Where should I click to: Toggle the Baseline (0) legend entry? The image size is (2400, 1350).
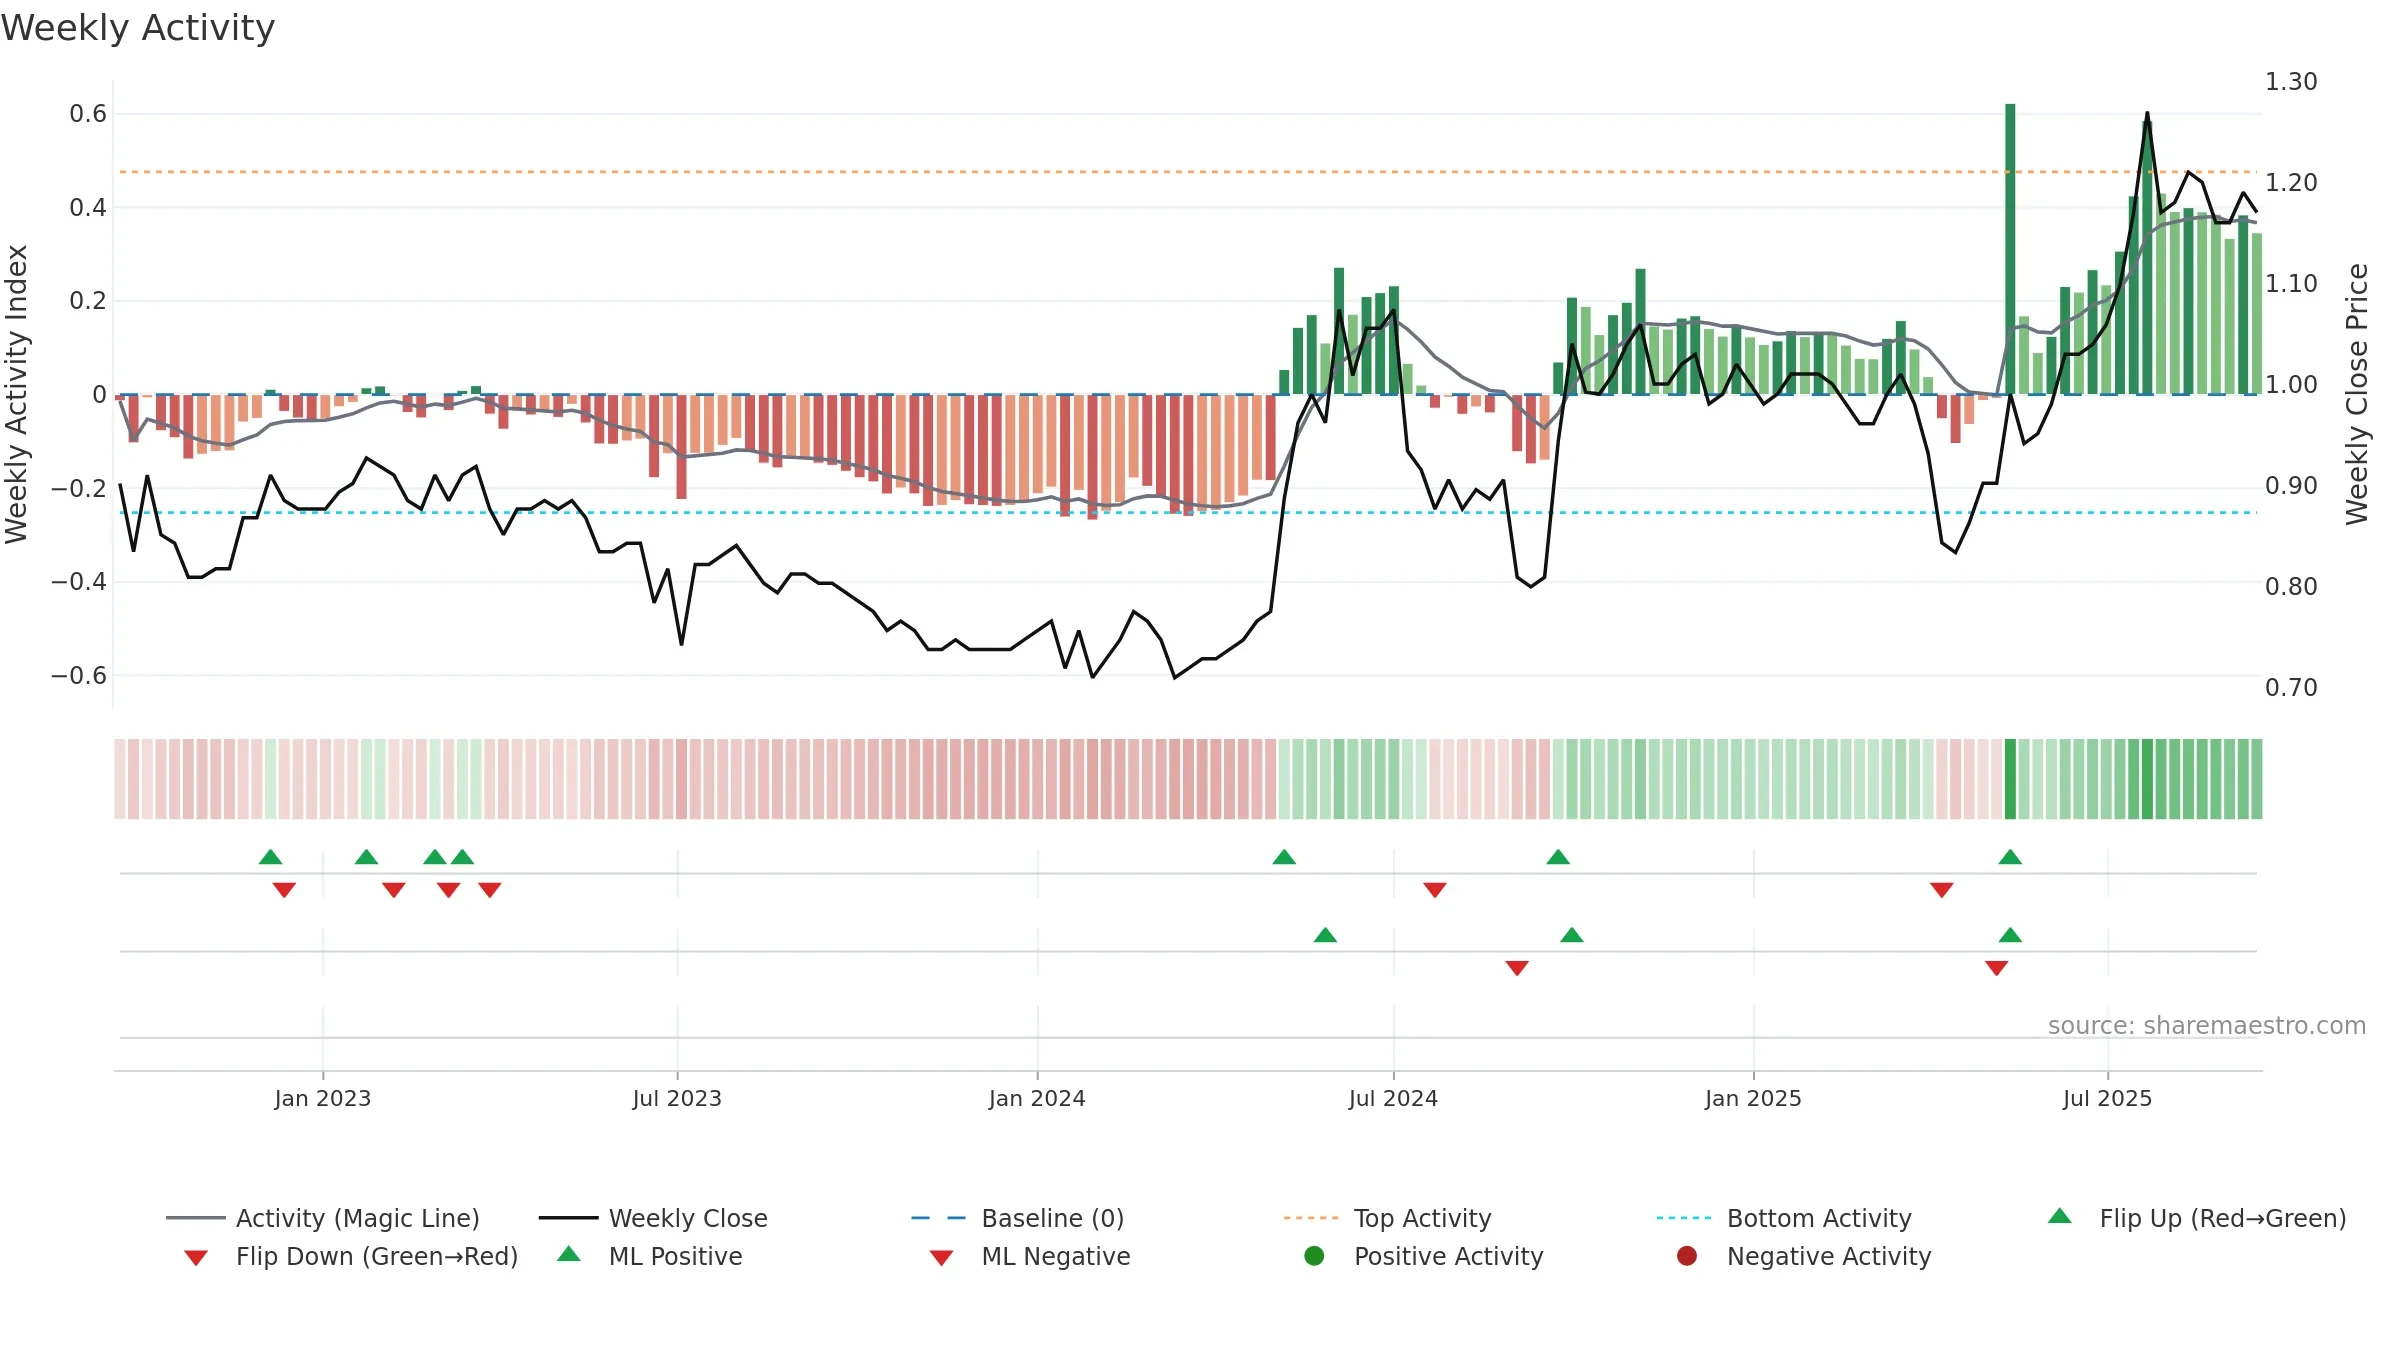click(x=1018, y=1218)
